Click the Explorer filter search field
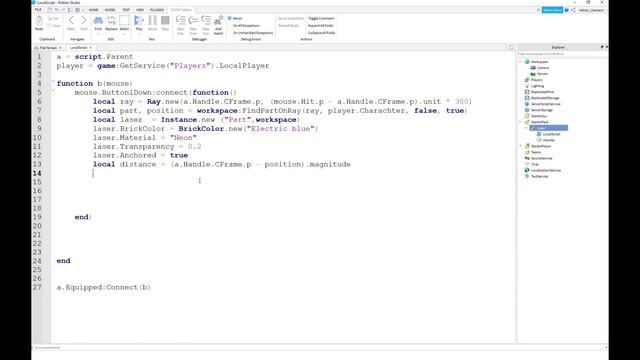Screen dimensions: 640x360 [x=562, y=54]
